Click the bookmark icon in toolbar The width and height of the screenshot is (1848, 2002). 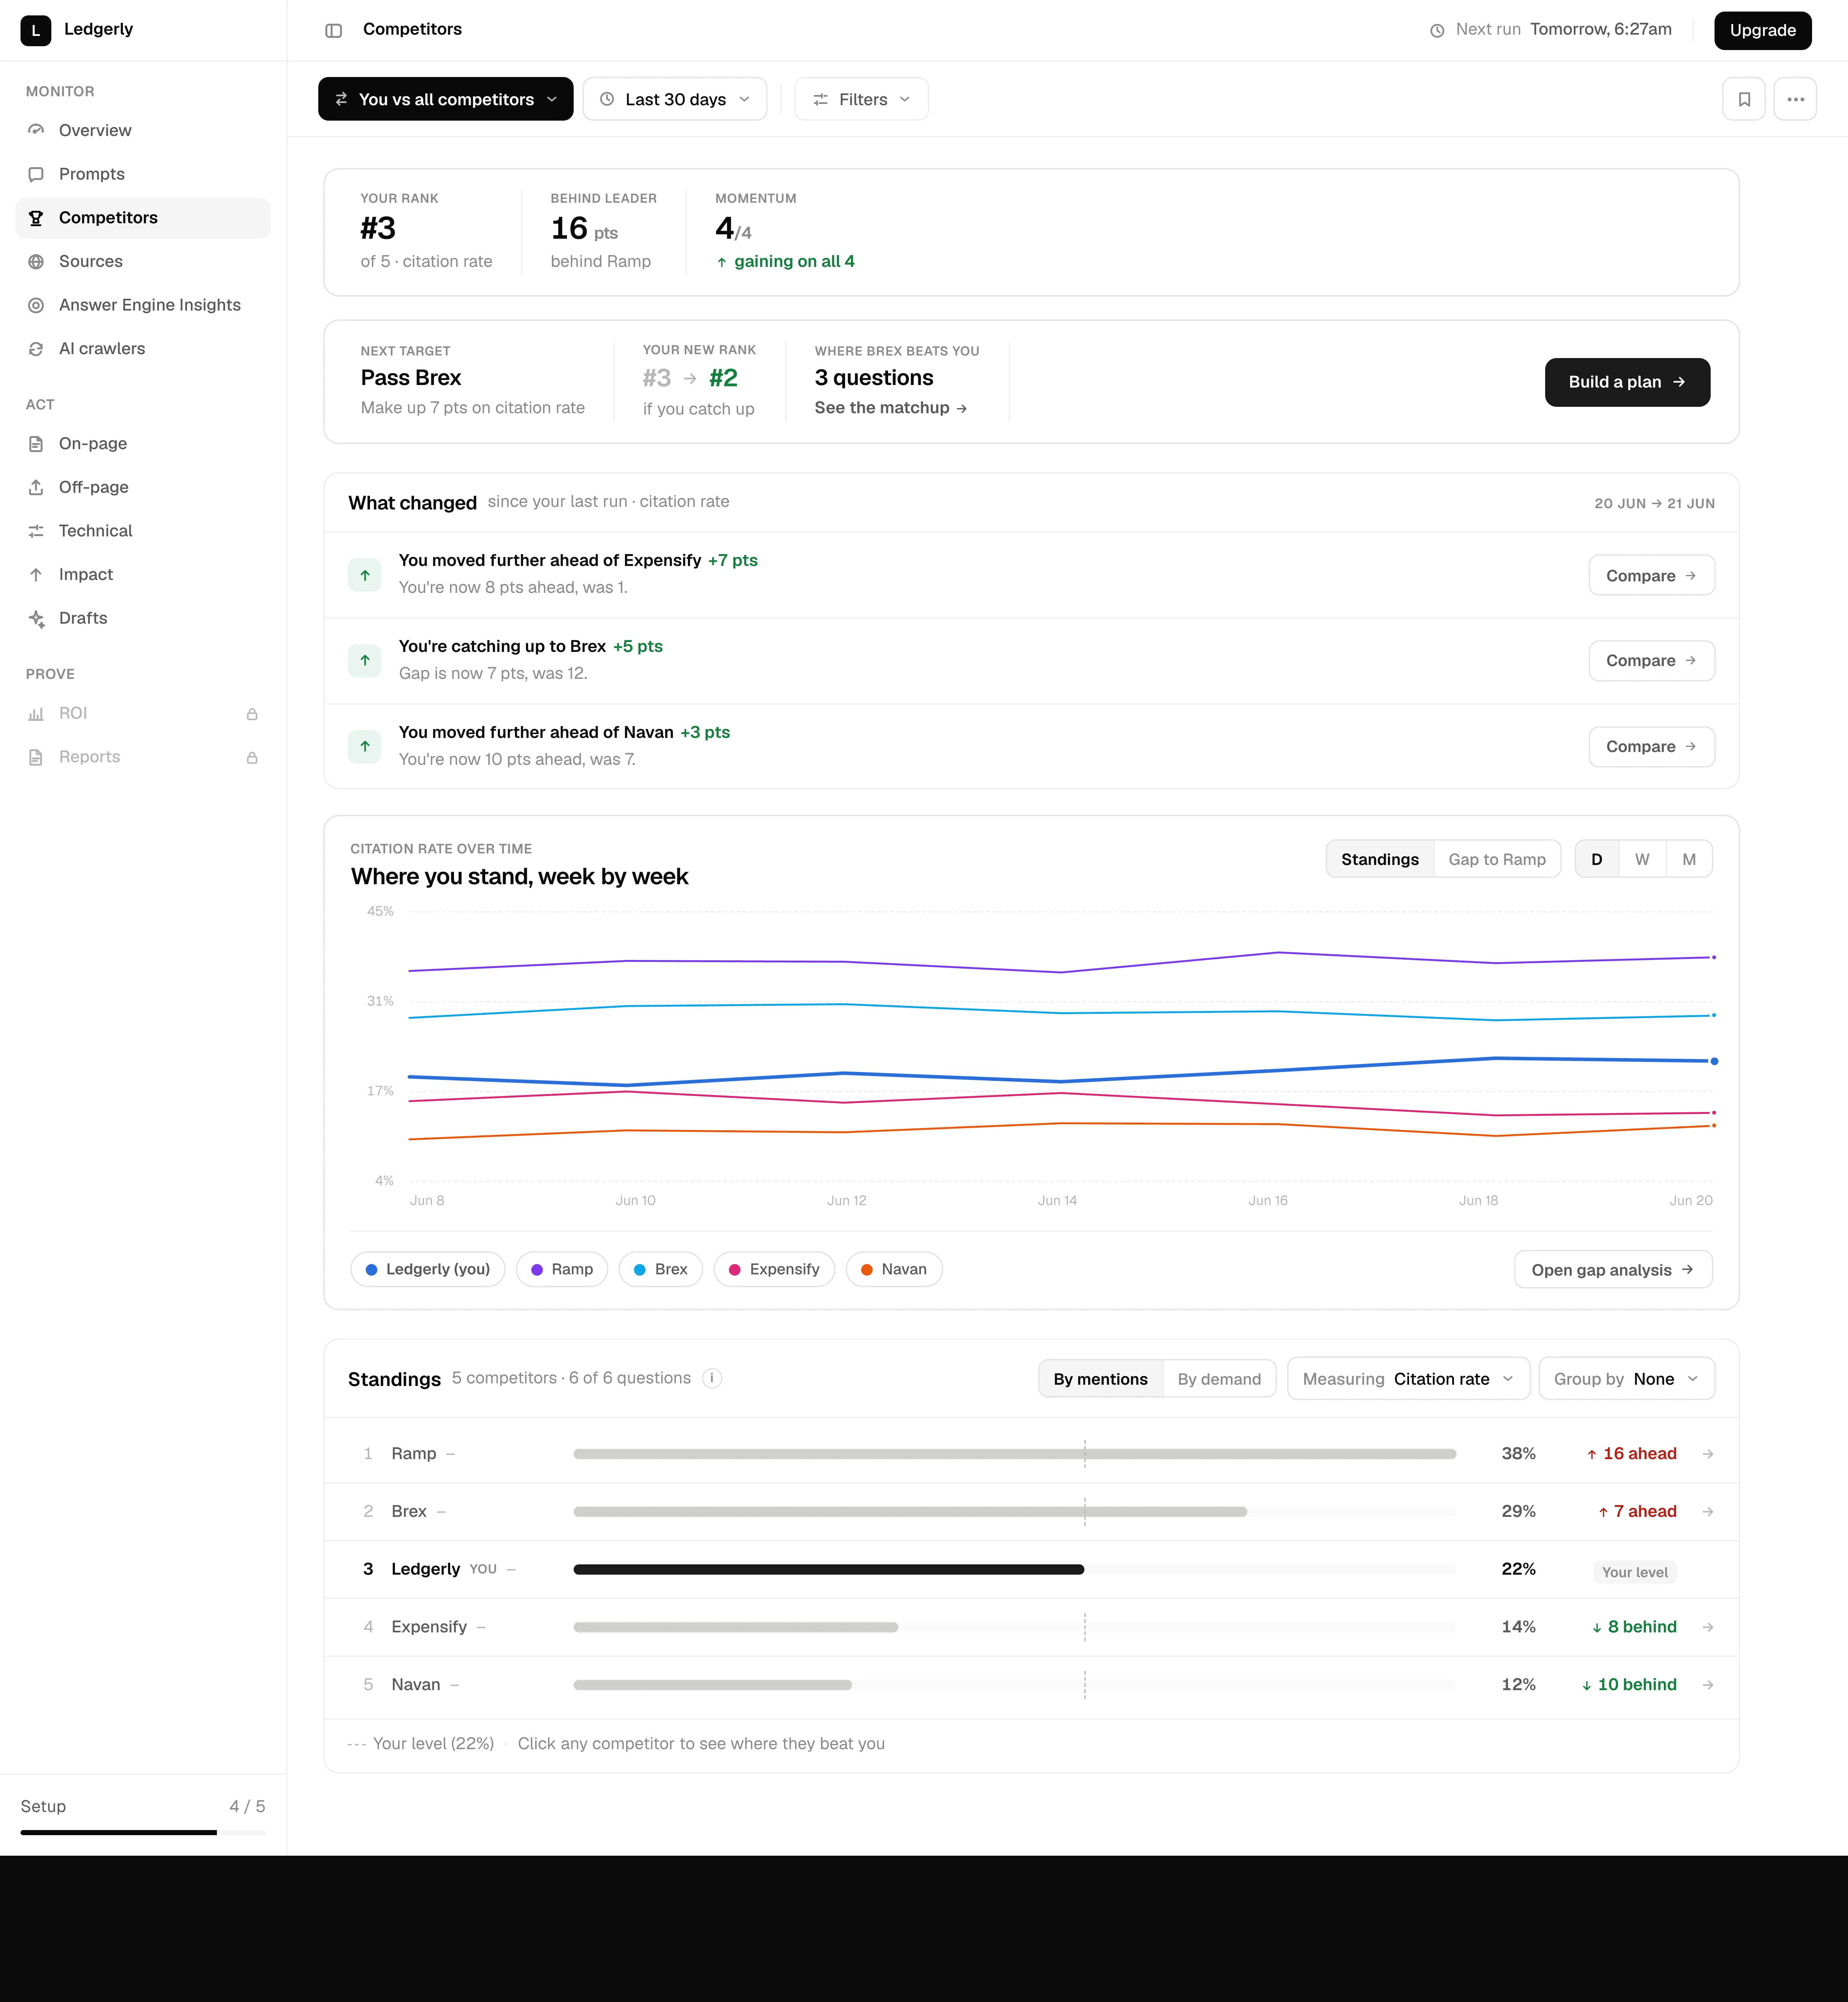point(1744,99)
